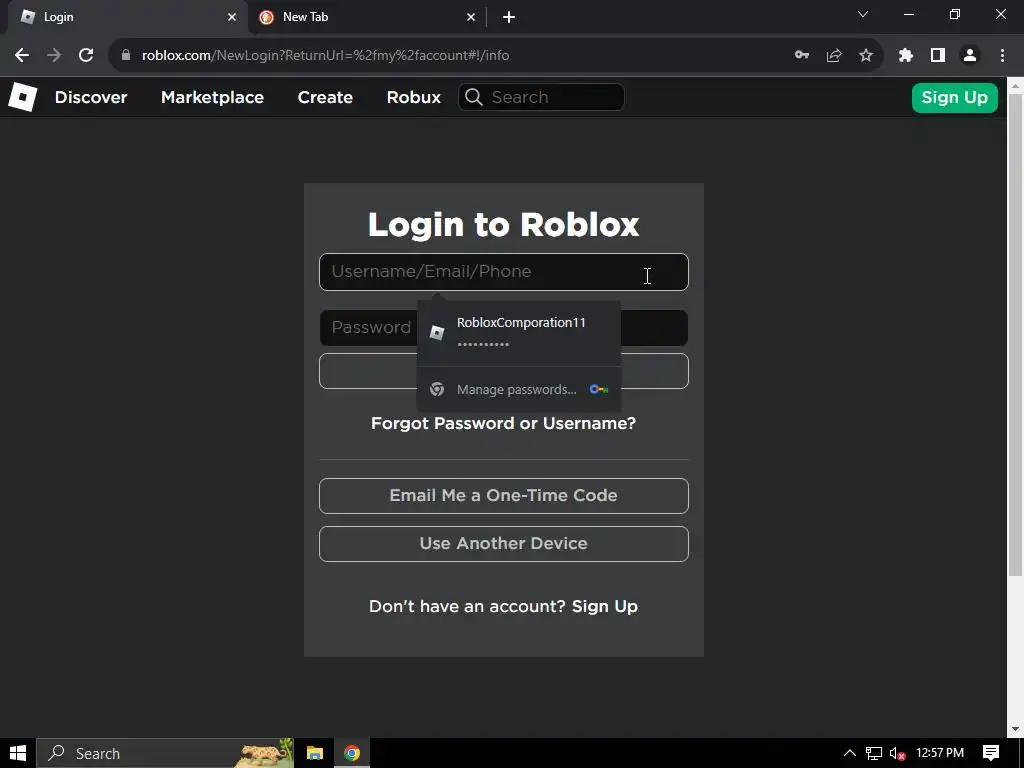This screenshot has height=768, width=1024.
Task: Open the Extensions puzzle icon
Action: [906, 55]
